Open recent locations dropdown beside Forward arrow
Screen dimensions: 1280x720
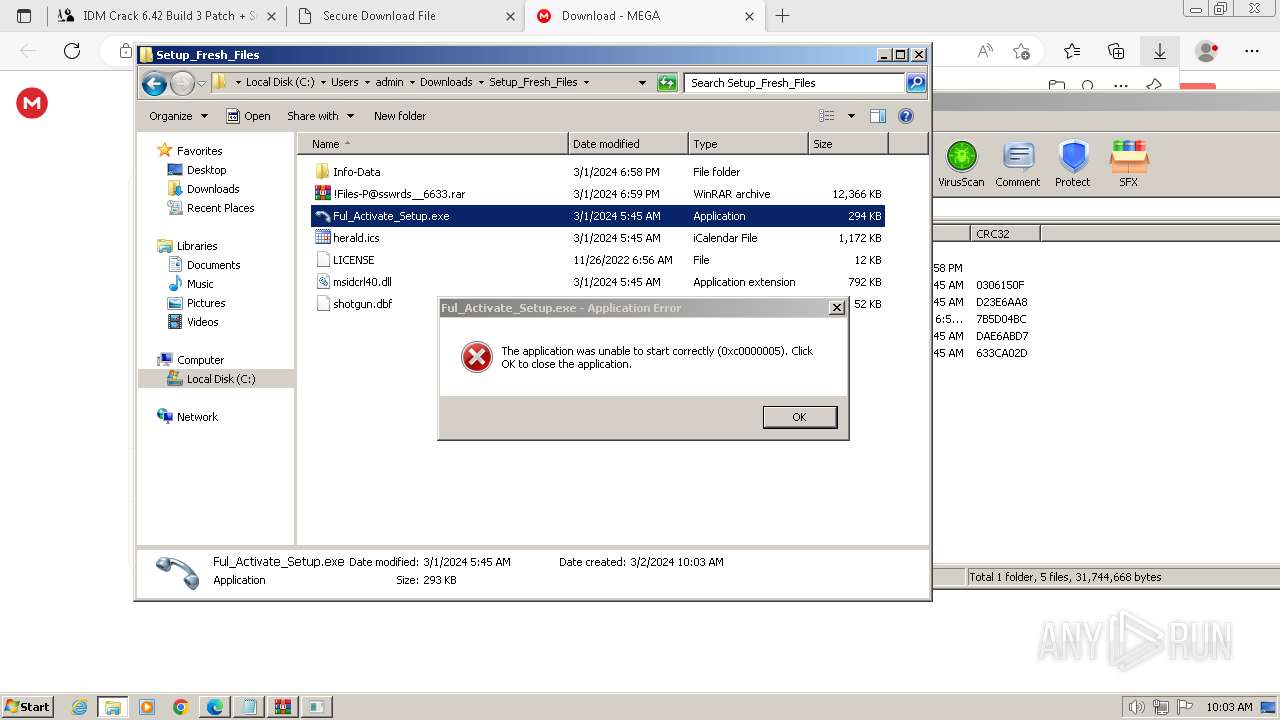coord(201,83)
